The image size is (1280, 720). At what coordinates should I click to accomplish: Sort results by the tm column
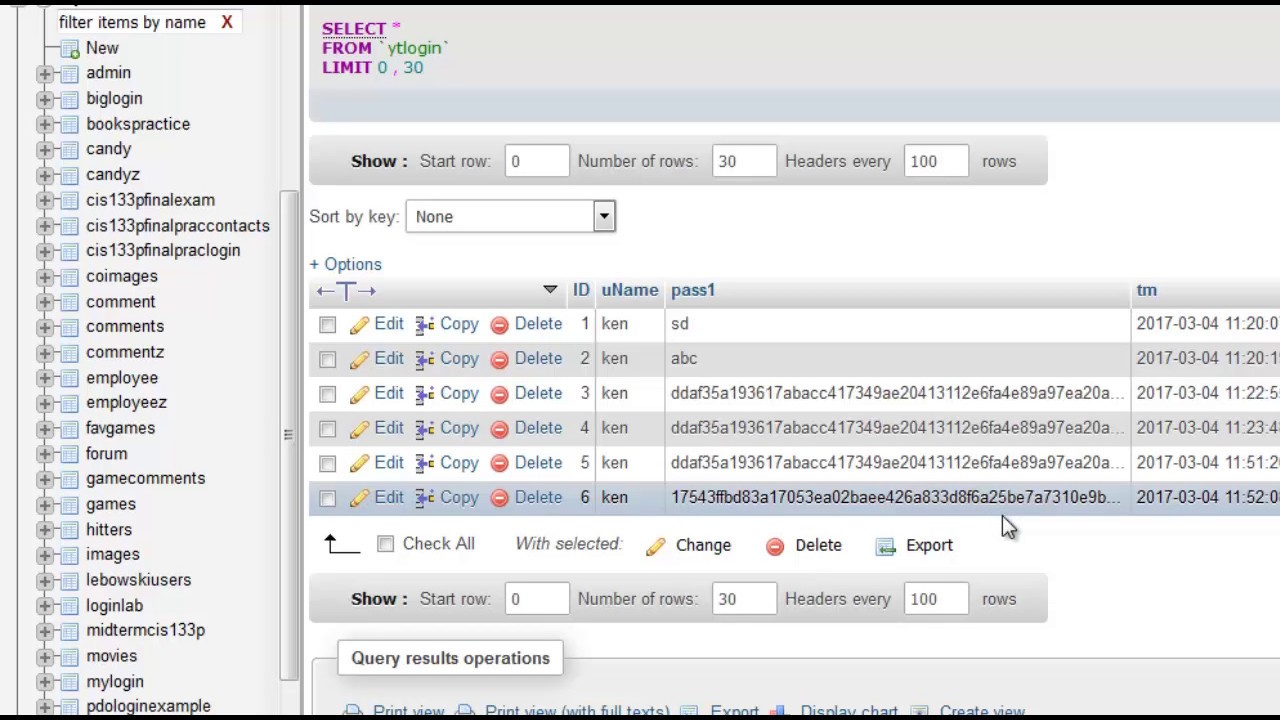[x=1146, y=290]
